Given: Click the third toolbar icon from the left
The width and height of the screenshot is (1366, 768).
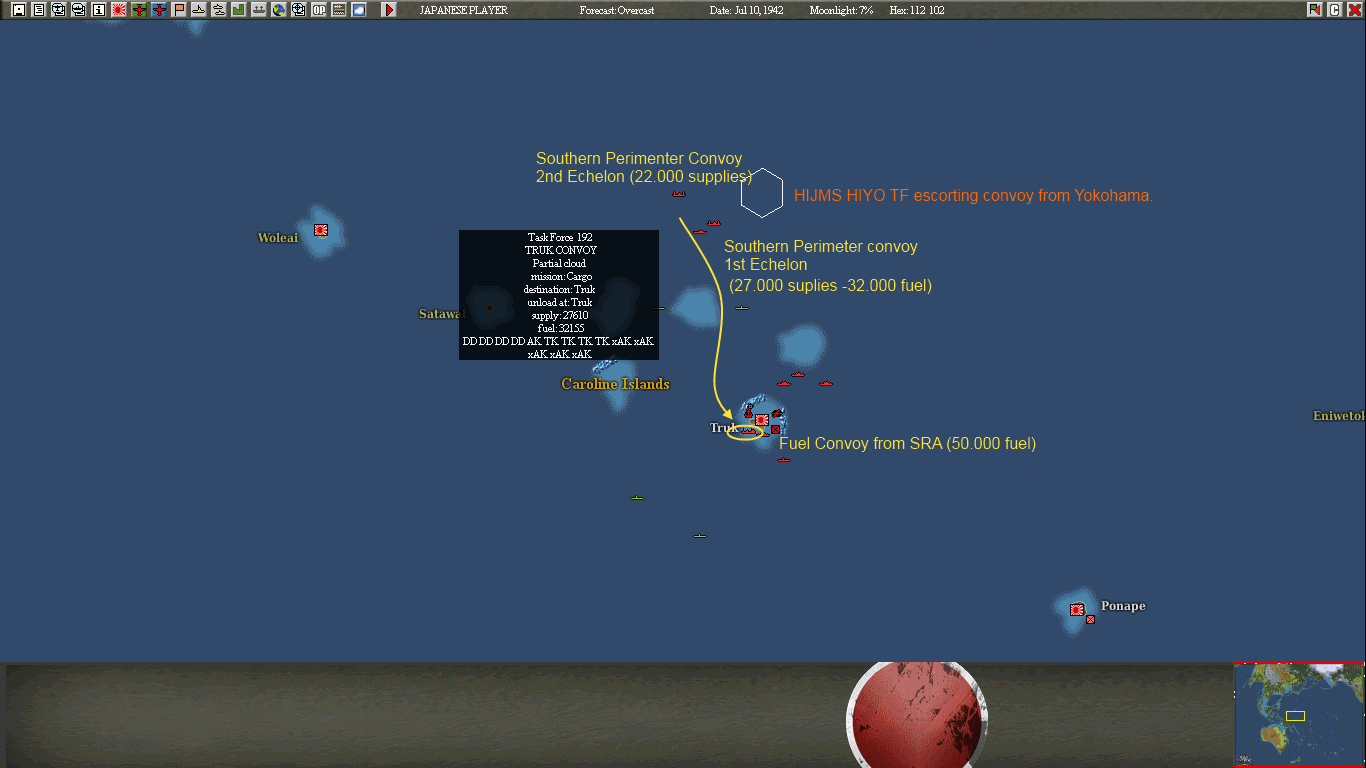Looking at the screenshot, I should [x=58, y=10].
